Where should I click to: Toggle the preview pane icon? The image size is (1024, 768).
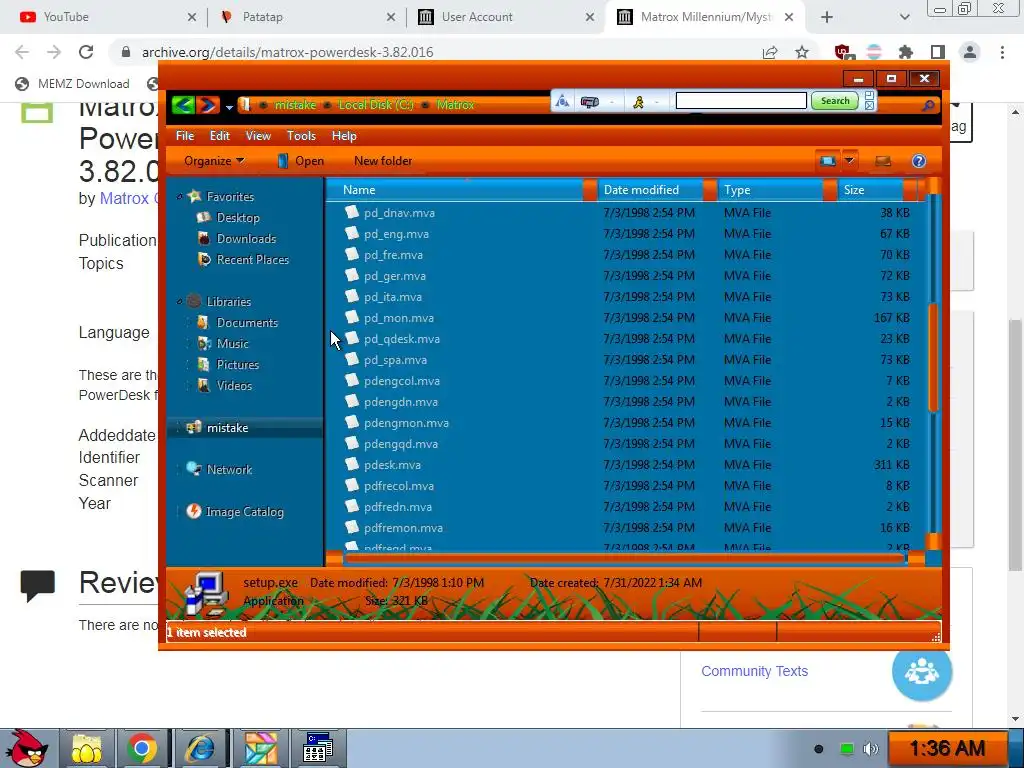[x=883, y=161]
